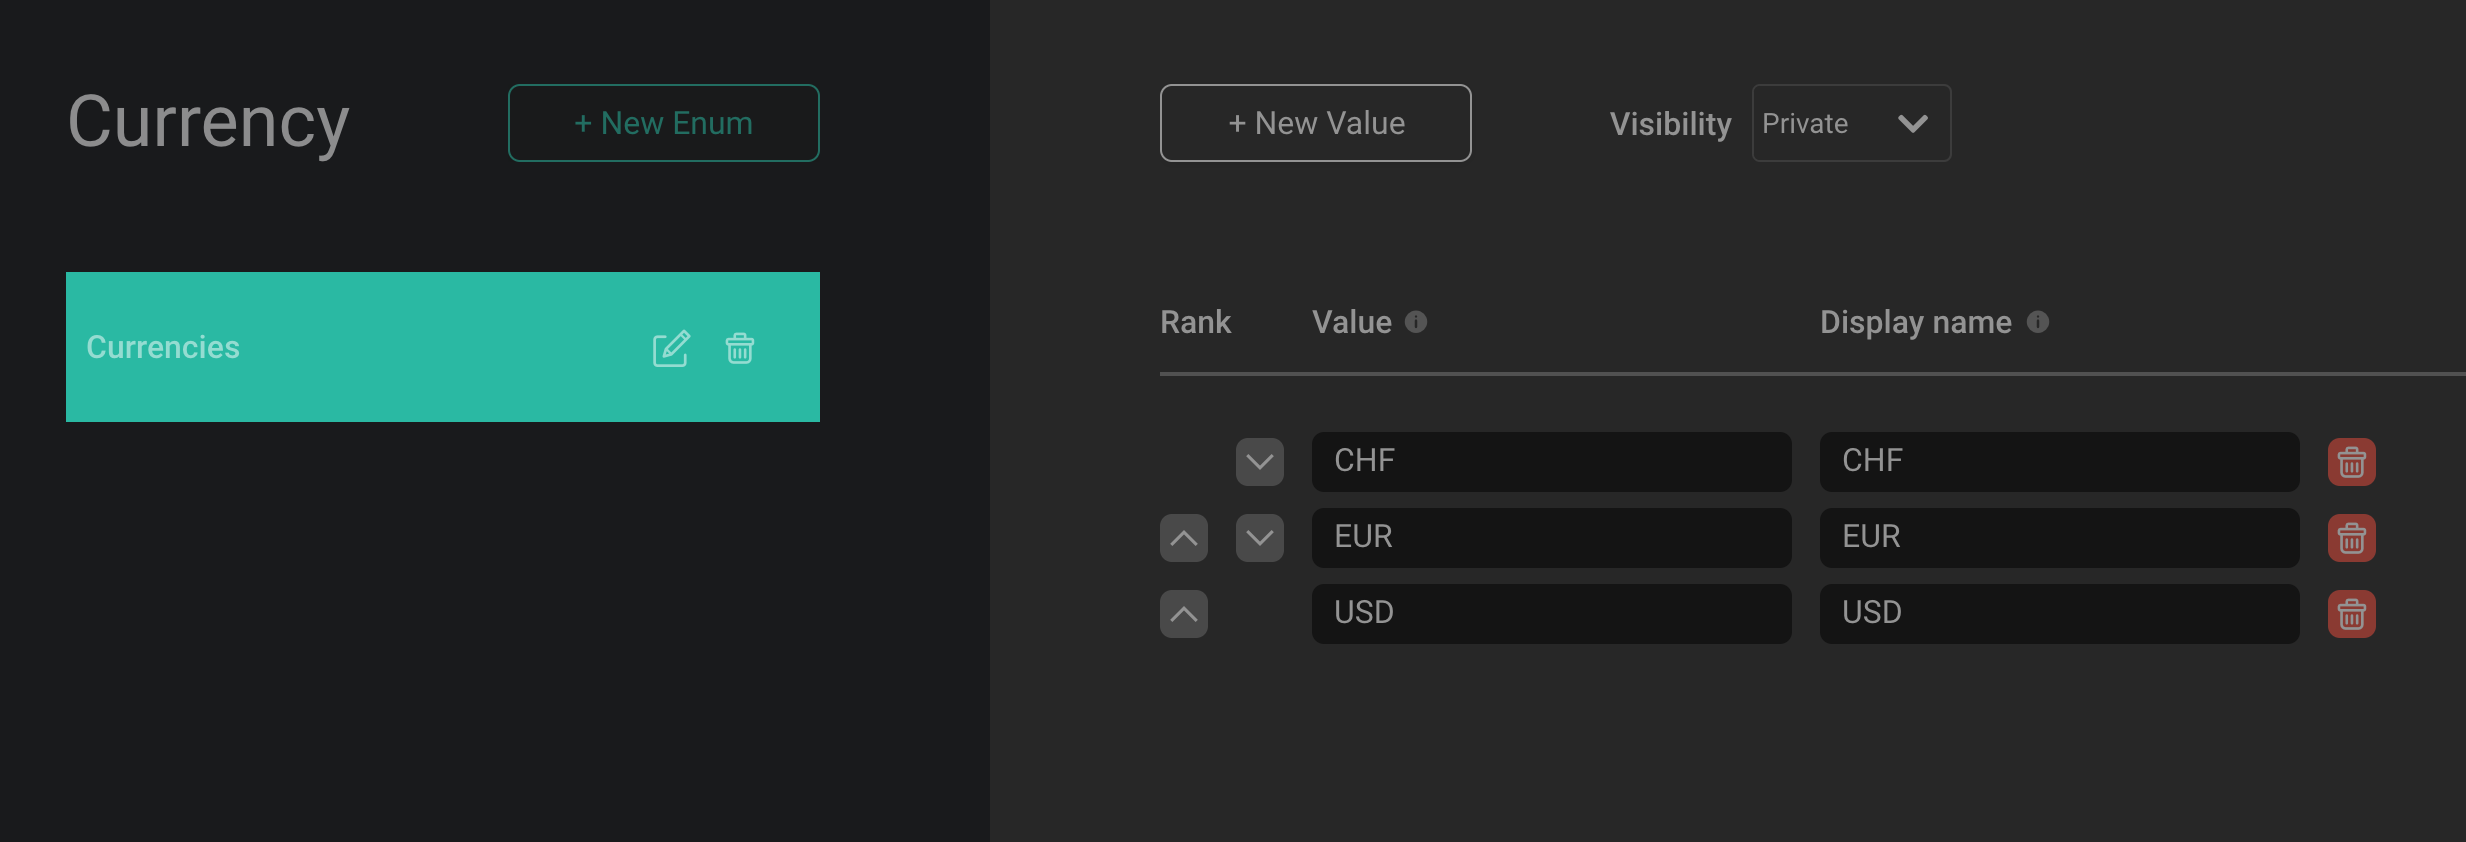This screenshot has width=2466, height=842.
Task: Move CHF down in rank
Action: click(1259, 462)
